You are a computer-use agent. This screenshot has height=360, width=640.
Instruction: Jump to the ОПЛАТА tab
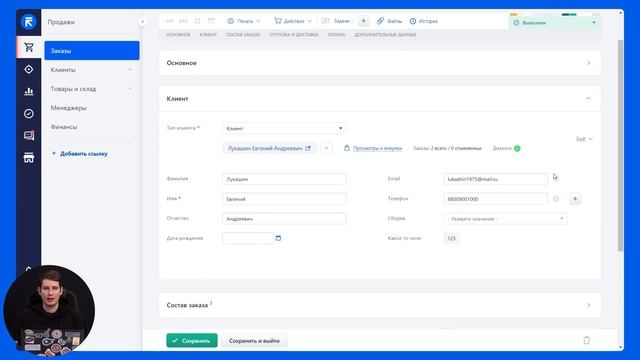336,35
